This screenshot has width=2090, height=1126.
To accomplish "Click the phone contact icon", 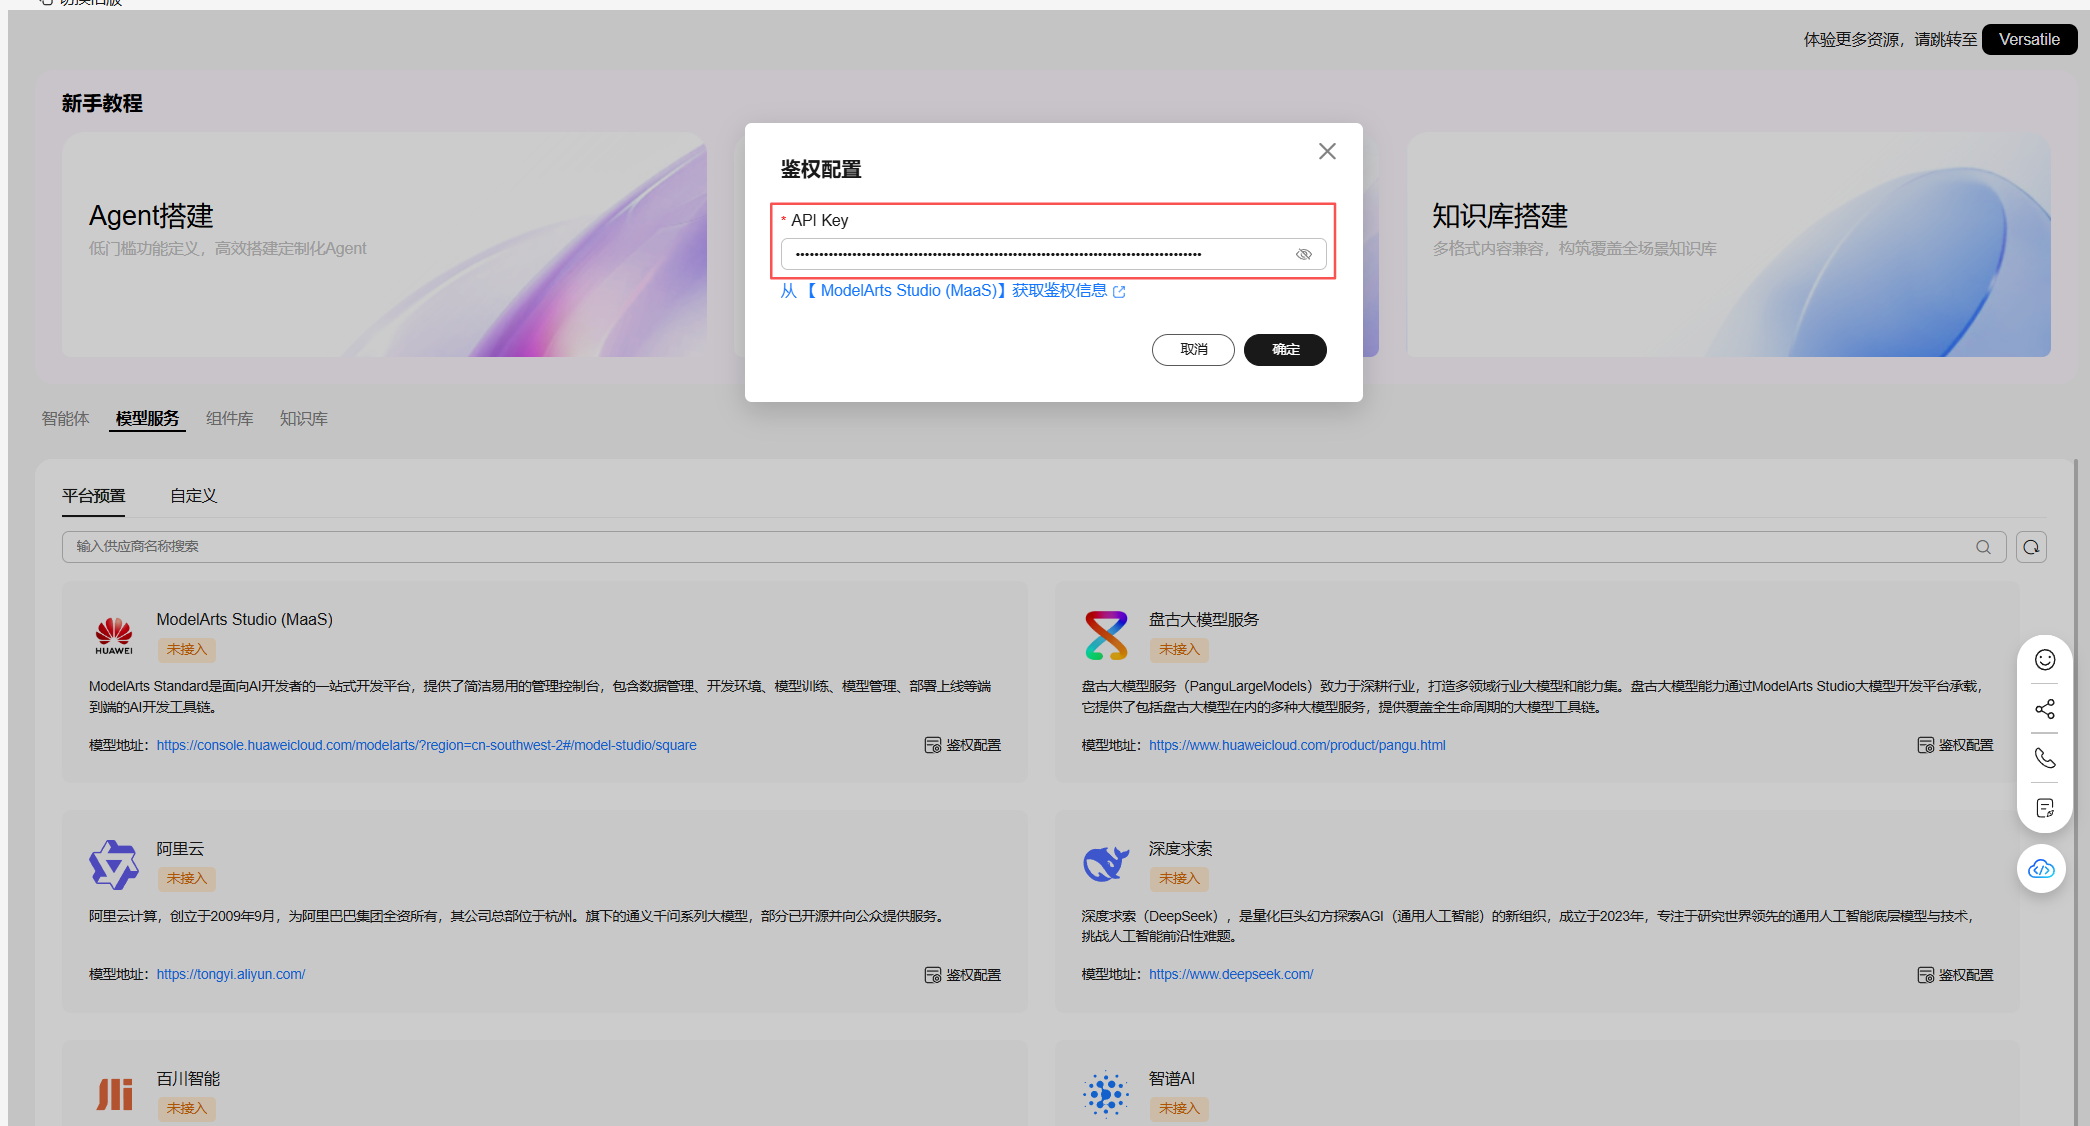I will (x=2045, y=758).
